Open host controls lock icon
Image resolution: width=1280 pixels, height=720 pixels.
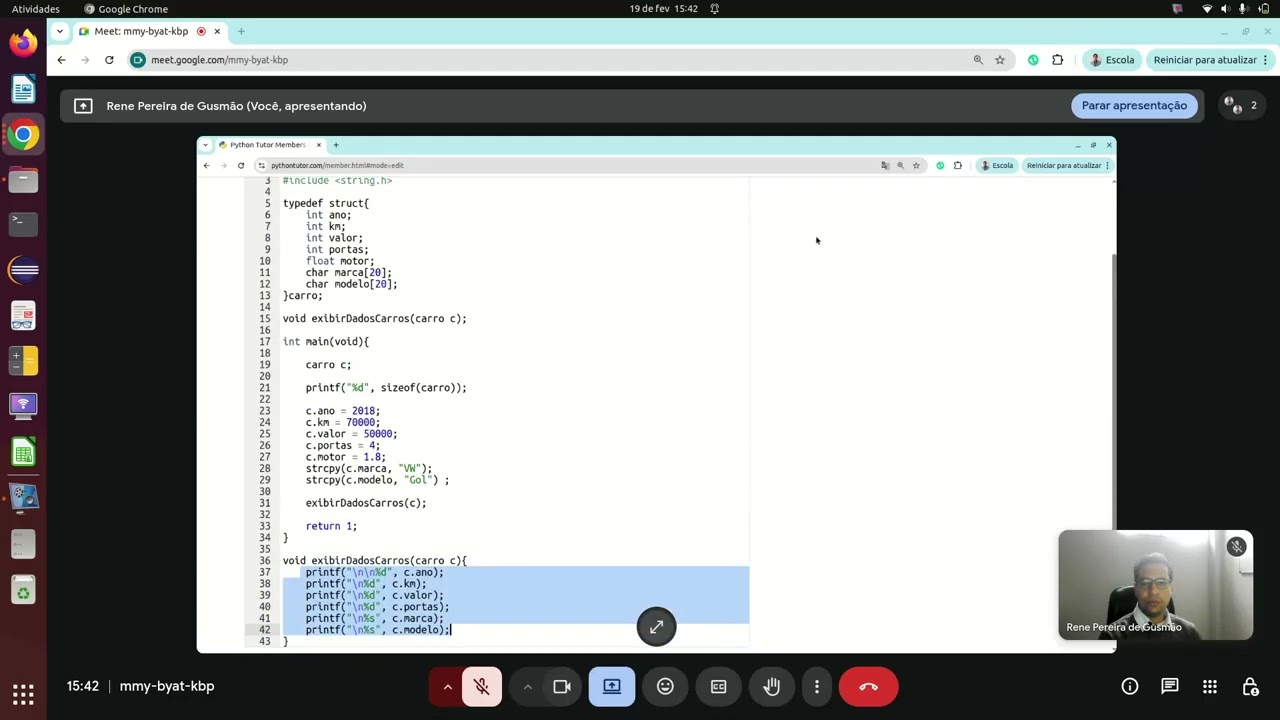point(1250,686)
